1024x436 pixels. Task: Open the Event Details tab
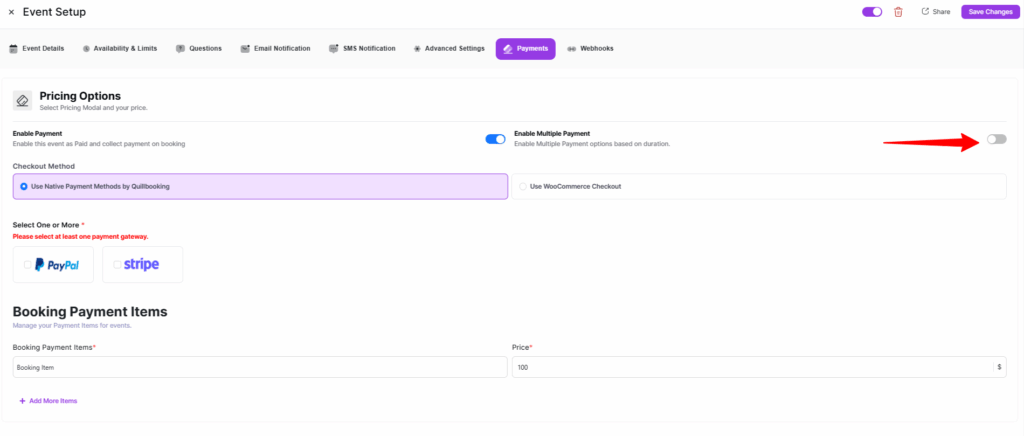pyautogui.click(x=37, y=48)
